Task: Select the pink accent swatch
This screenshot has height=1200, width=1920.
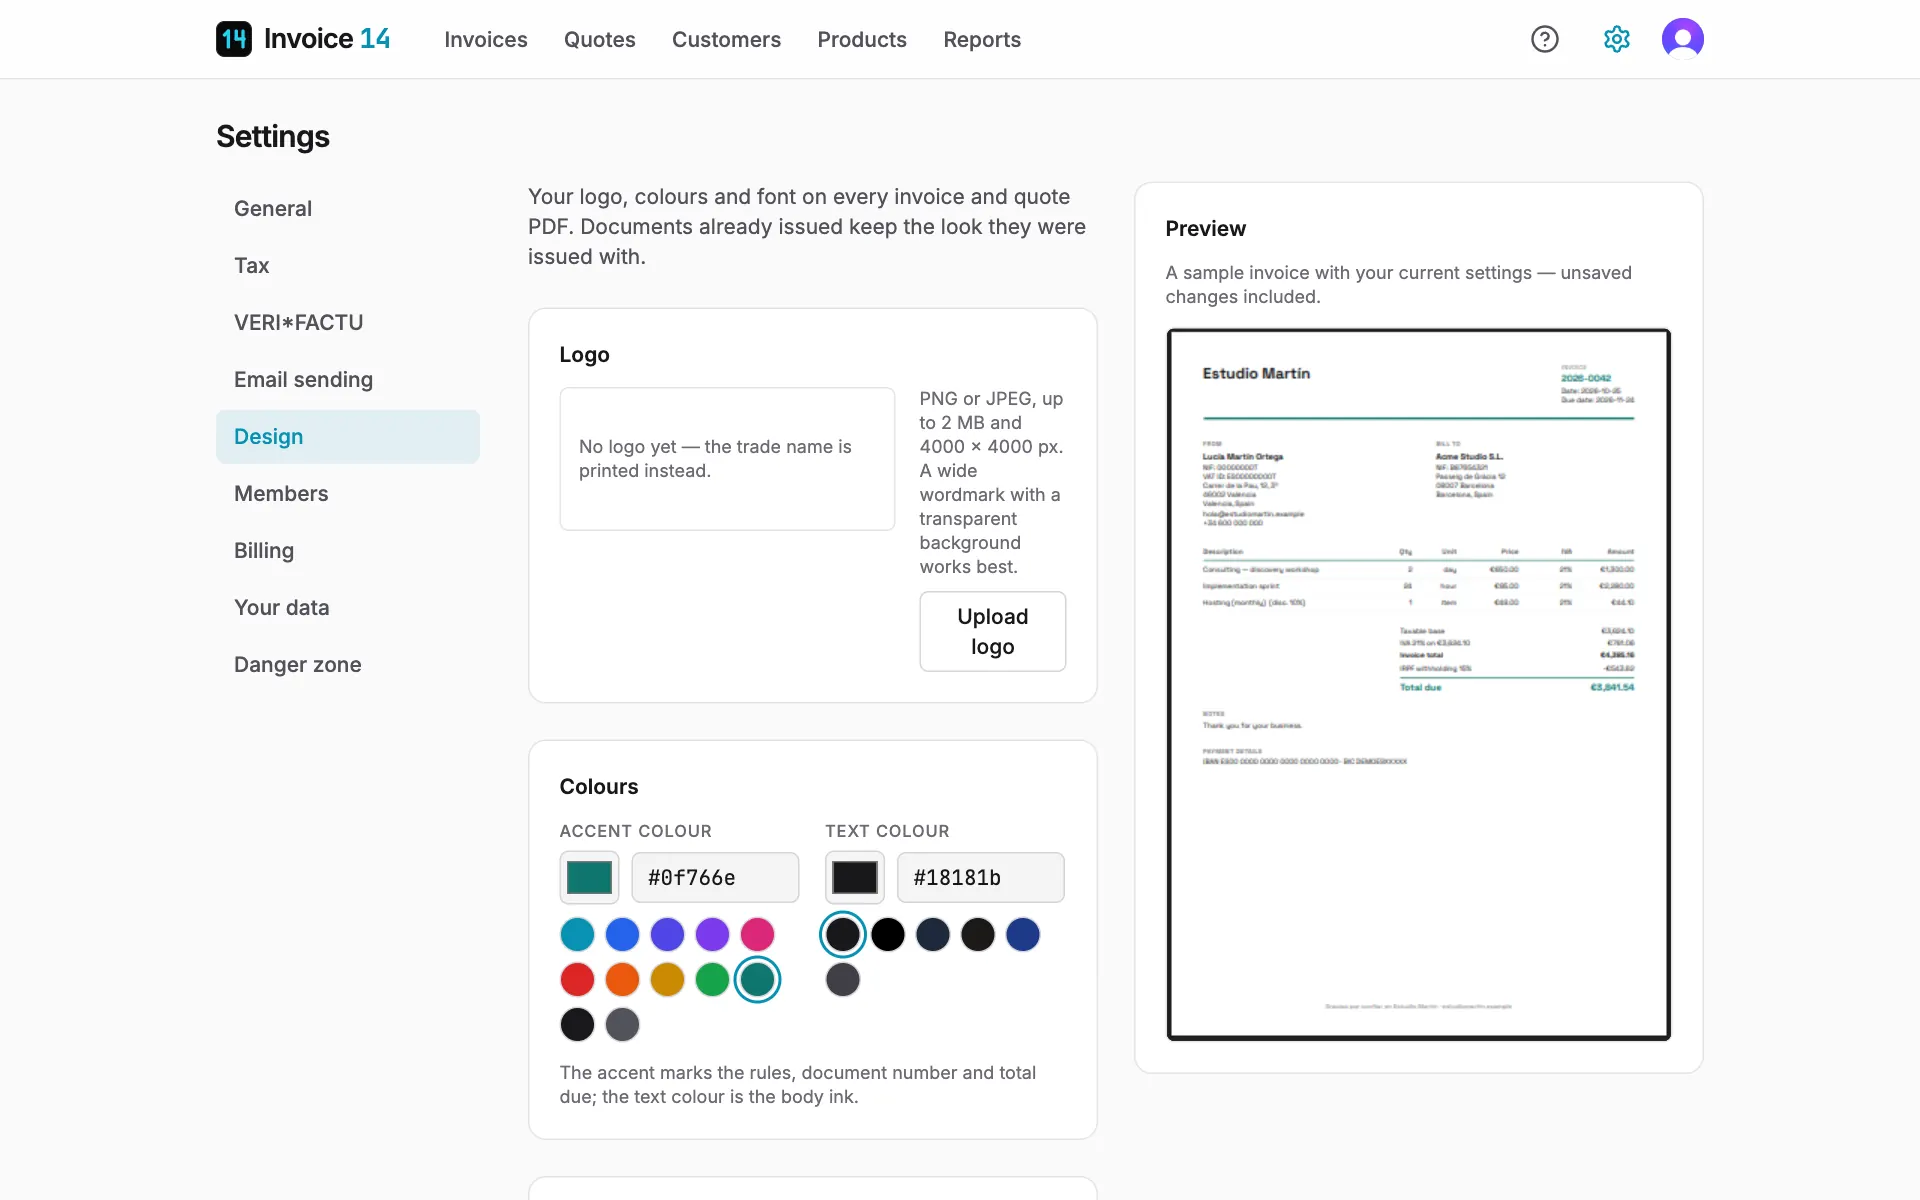Action: (x=757, y=935)
